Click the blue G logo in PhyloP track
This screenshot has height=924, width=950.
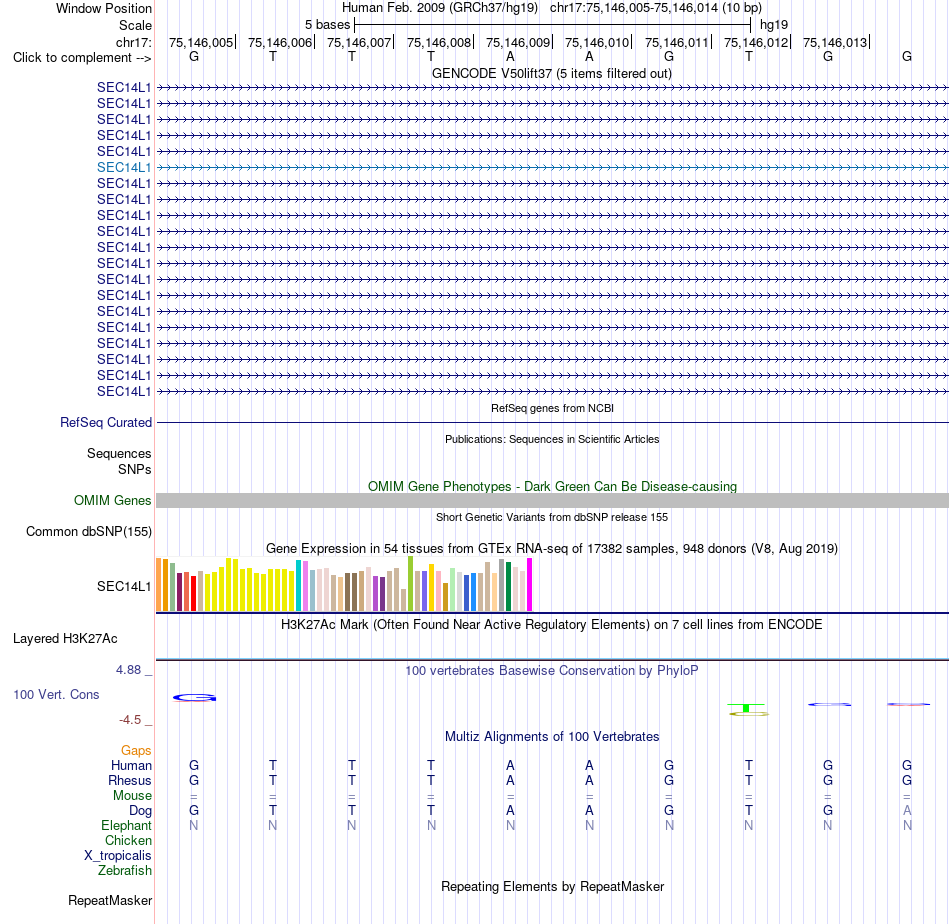(x=194, y=698)
